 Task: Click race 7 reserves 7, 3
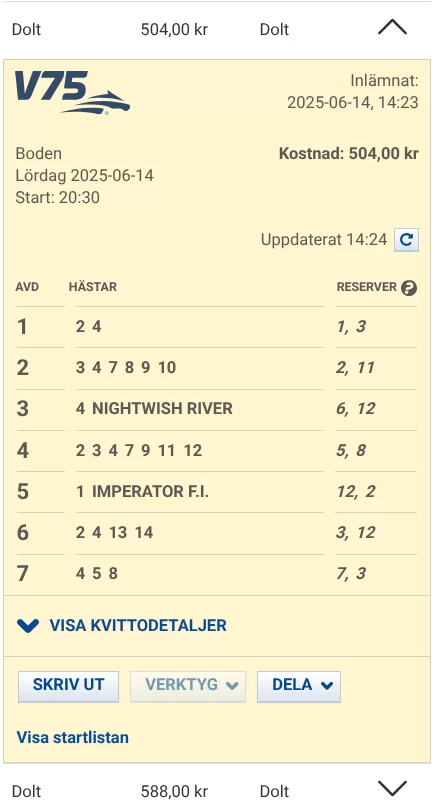tap(351, 574)
